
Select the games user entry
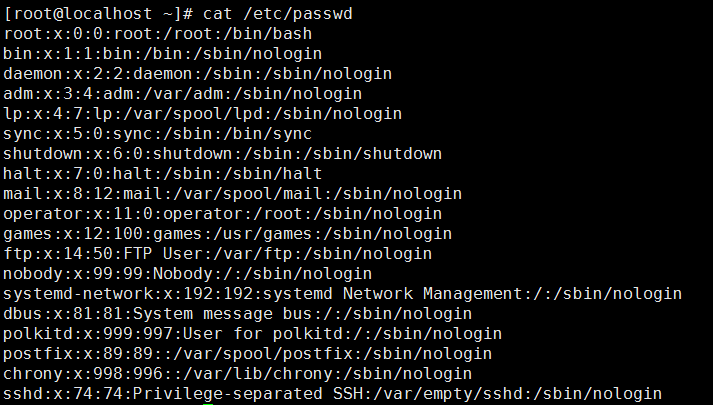click(x=228, y=234)
